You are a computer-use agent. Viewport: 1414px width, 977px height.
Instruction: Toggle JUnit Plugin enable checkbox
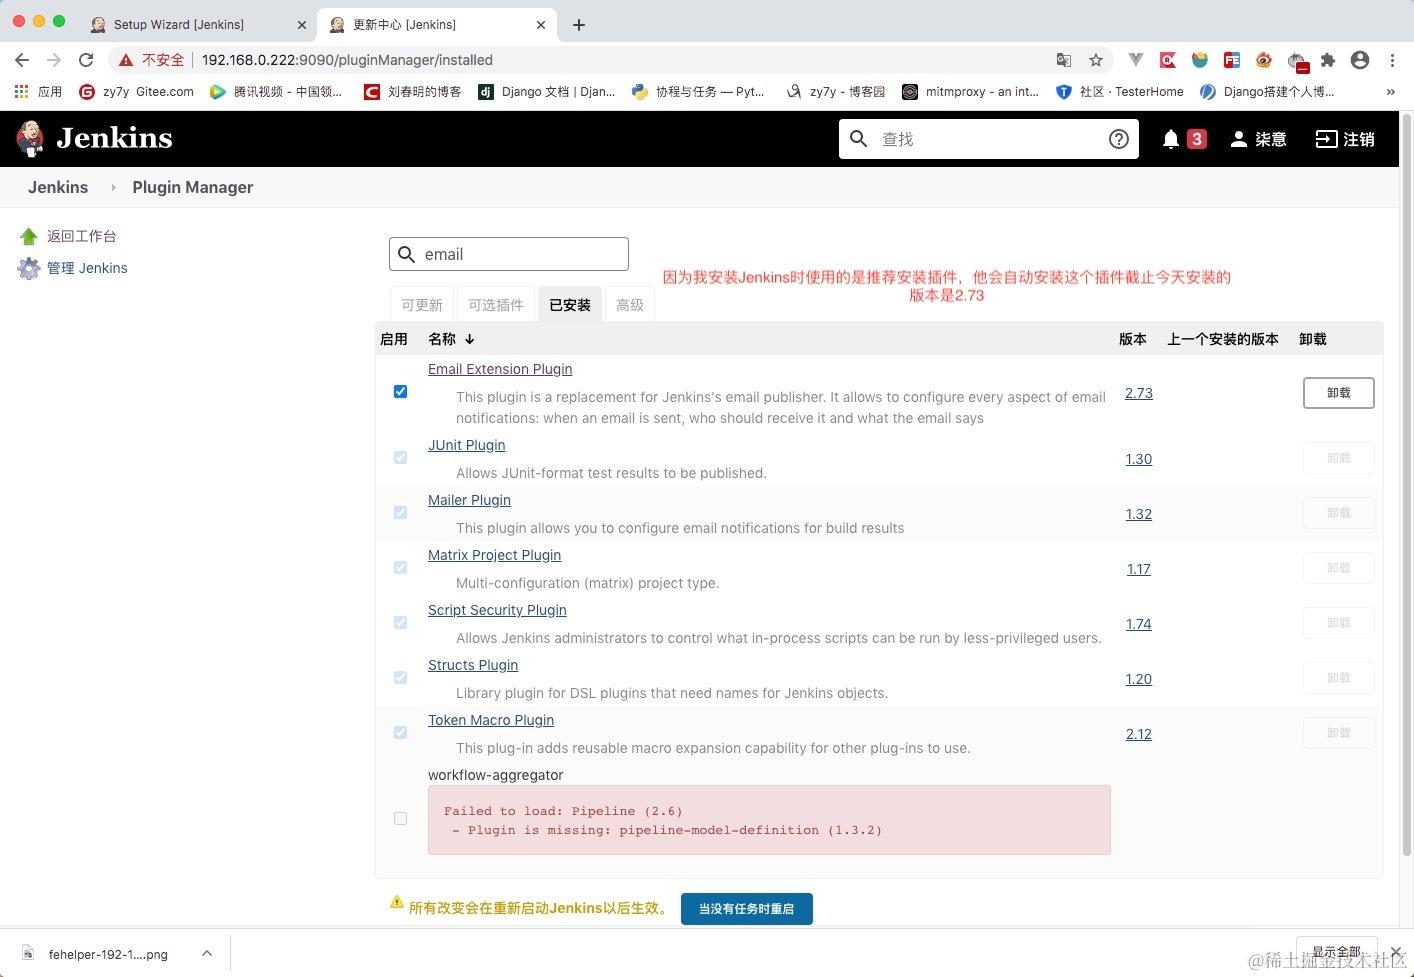pyautogui.click(x=400, y=457)
